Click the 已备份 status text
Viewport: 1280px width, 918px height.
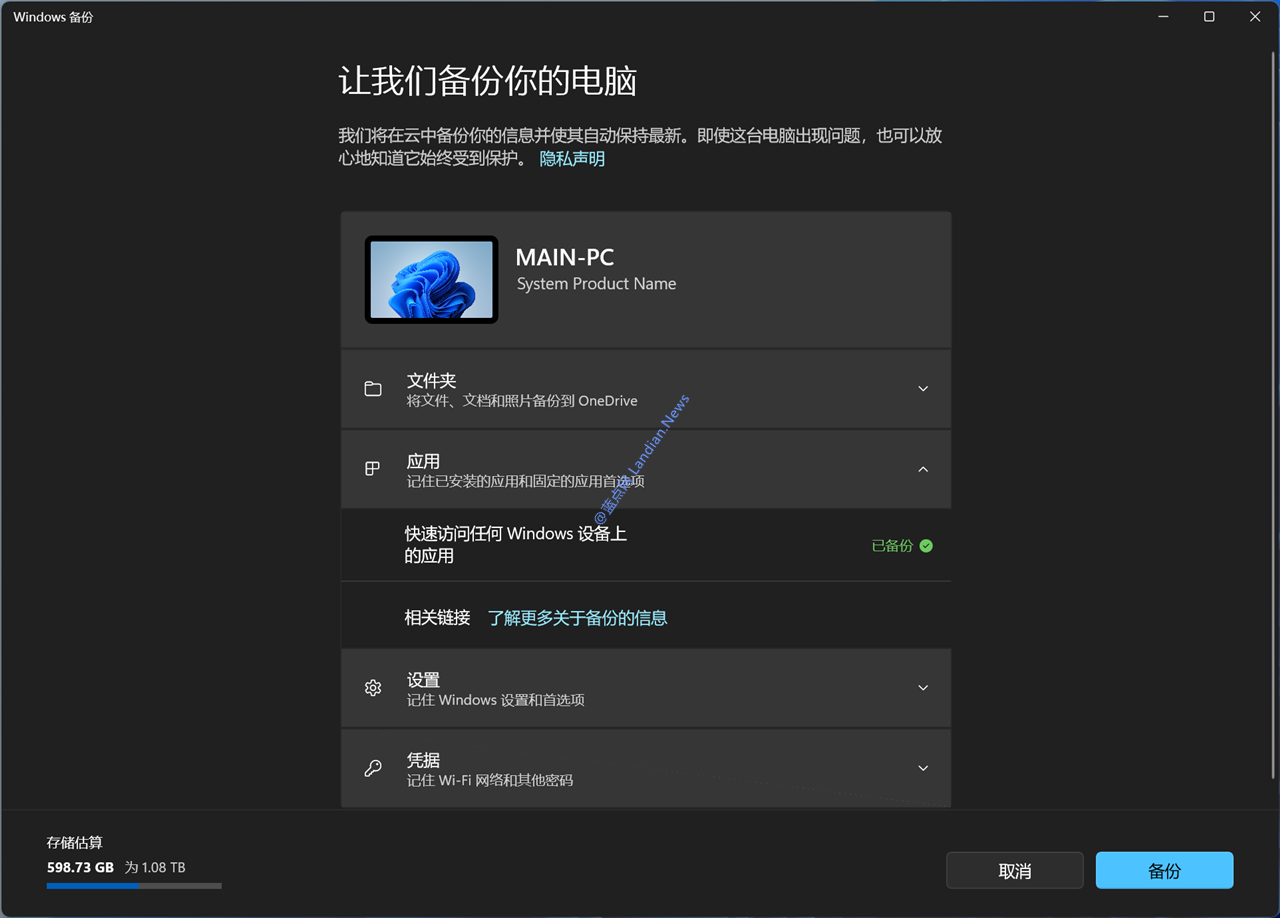892,546
